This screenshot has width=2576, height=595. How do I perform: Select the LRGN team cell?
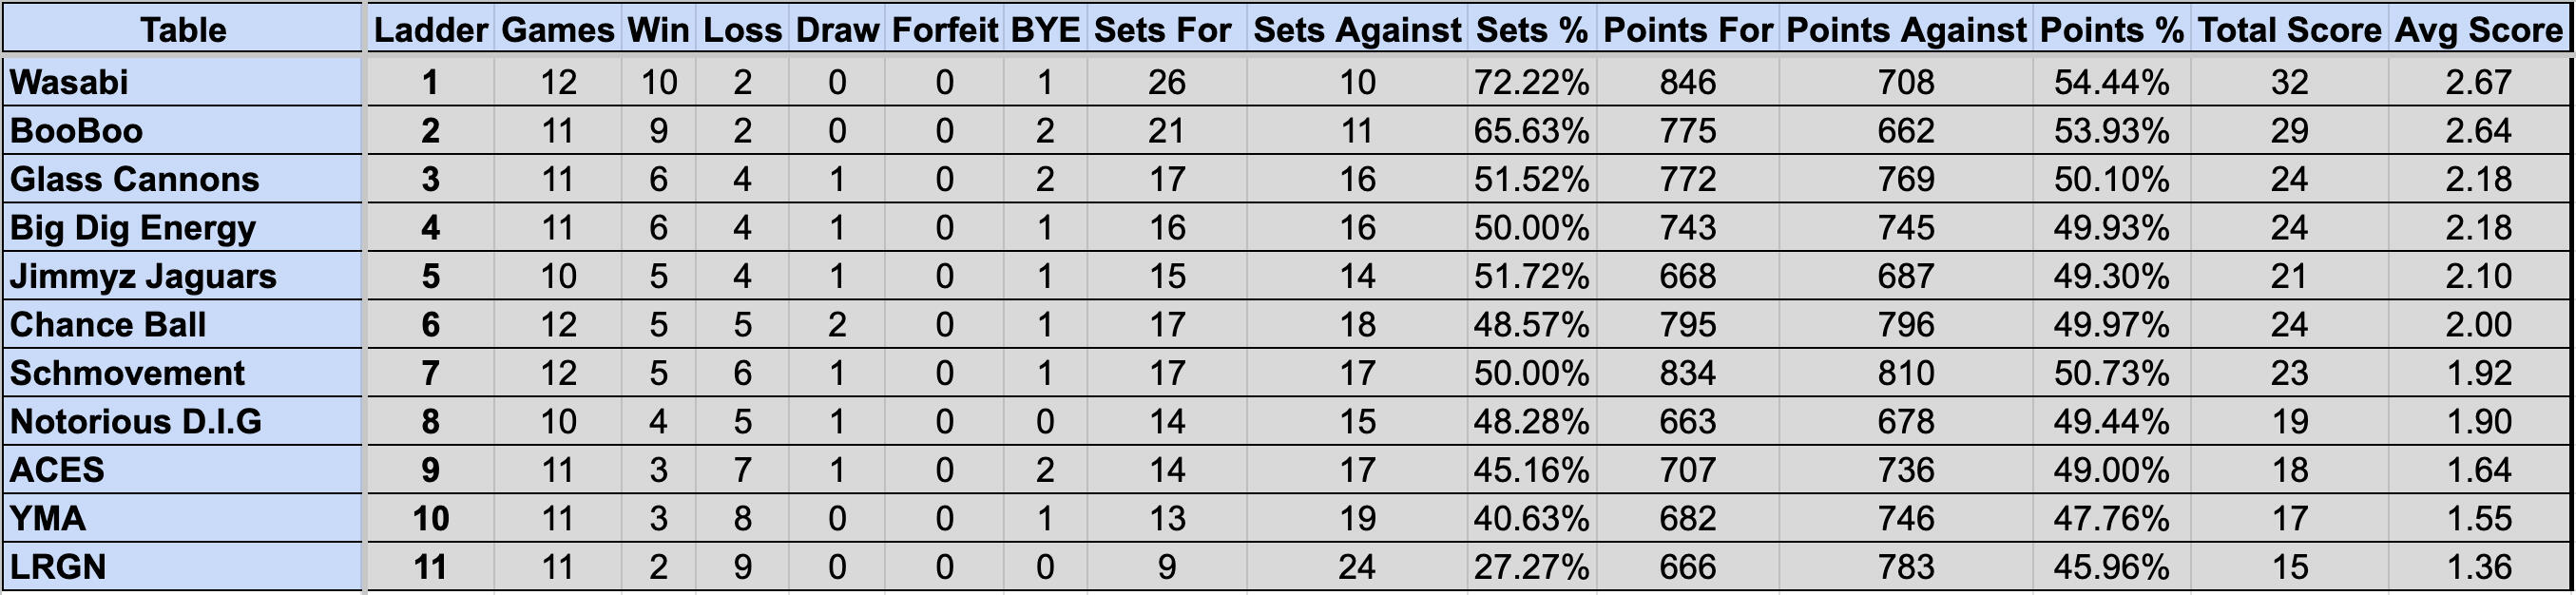tap(182, 567)
